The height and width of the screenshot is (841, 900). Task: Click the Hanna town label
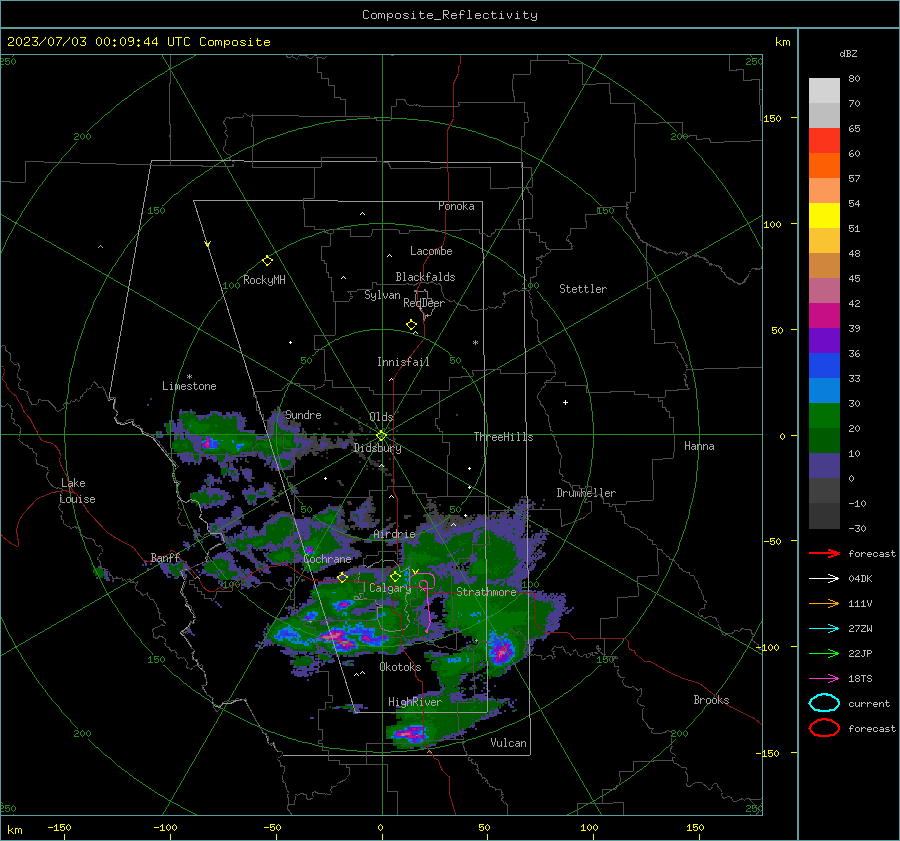tap(699, 446)
